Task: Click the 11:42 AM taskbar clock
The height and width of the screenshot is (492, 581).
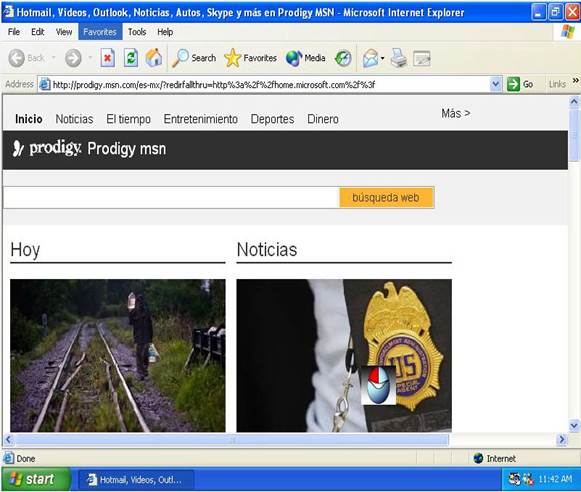Action: [x=555, y=479]
